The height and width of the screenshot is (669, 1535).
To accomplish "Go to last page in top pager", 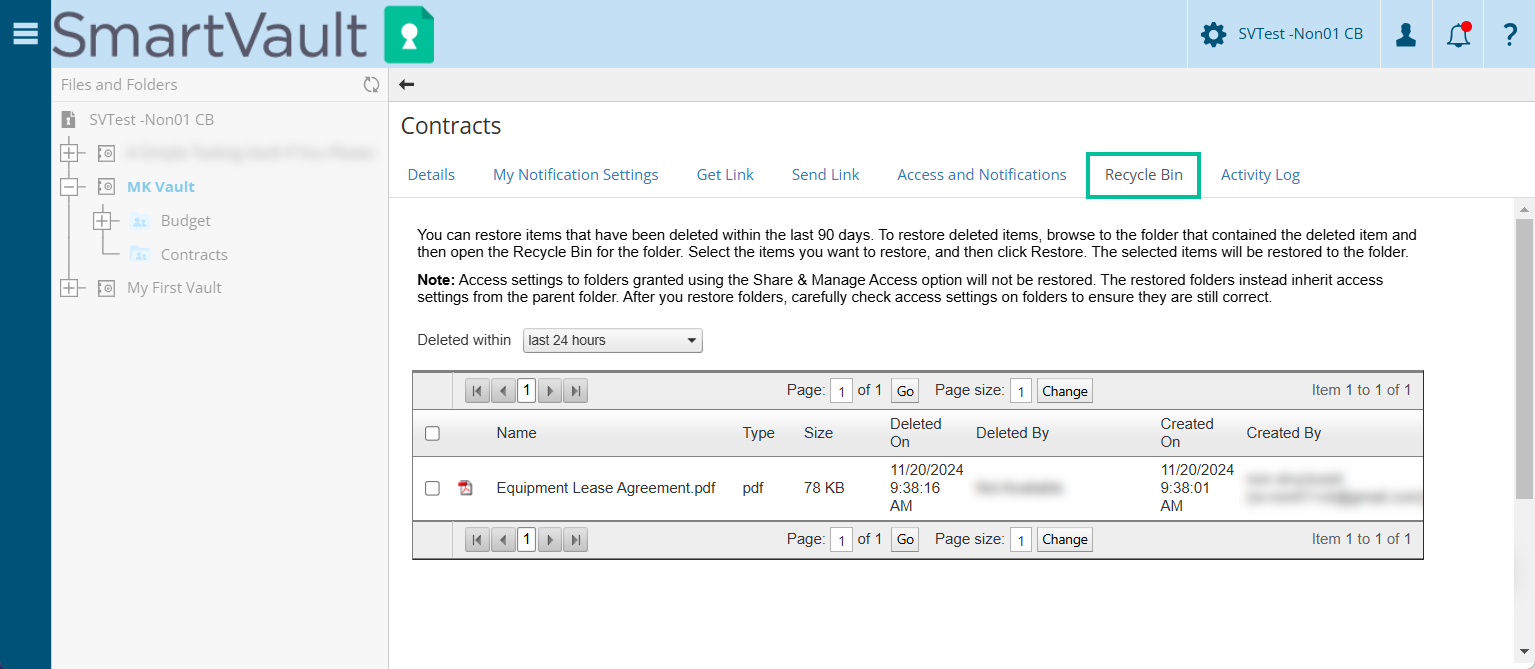I will pyautogui.click(x=575, y=391).
